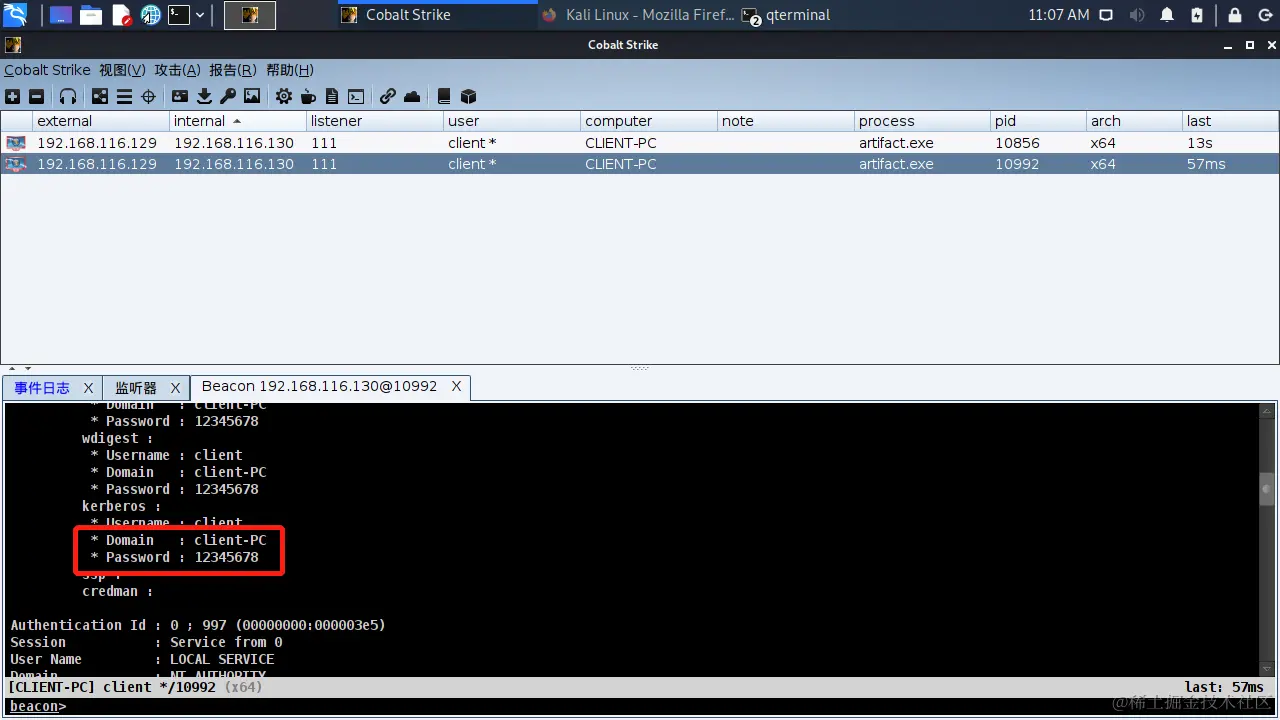The height and width of the screenshot is (720, 1280).
Task: Click the coffee cup Java applet icon
Action: tap(308, 96)
